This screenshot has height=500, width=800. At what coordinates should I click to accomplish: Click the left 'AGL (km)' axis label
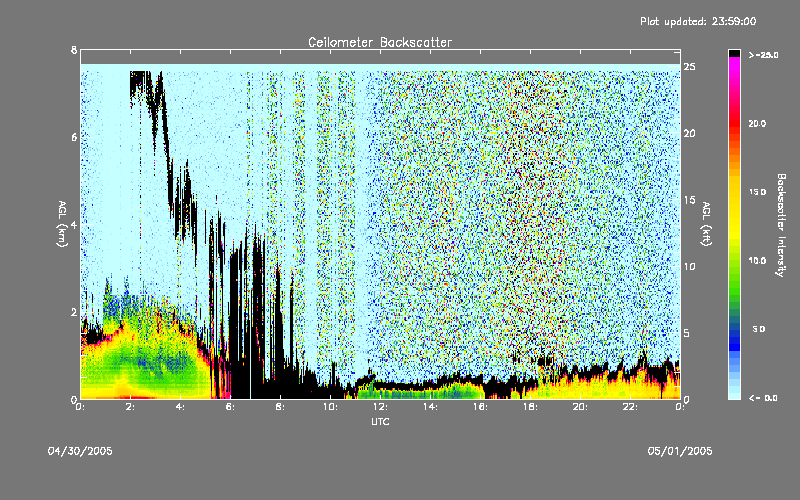62,223
